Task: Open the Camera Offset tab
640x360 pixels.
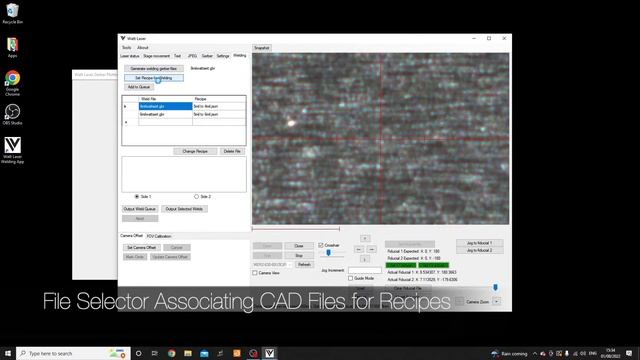Action: 131,236
